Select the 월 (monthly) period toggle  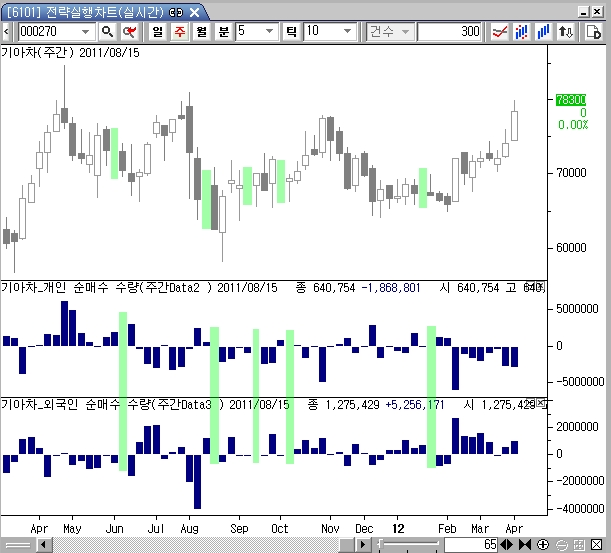[x=201, y=31]
